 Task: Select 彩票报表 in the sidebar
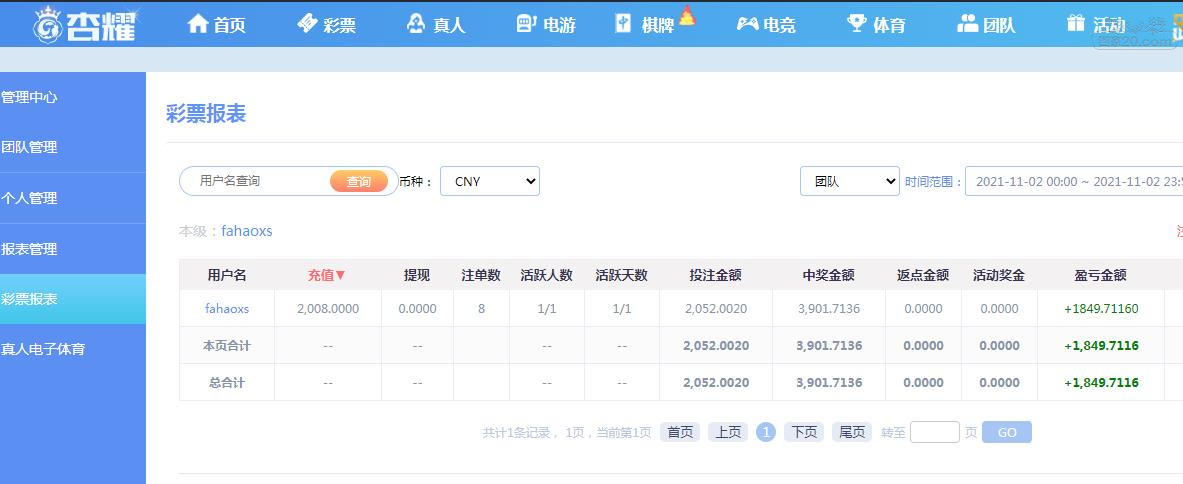coord(72,299)
